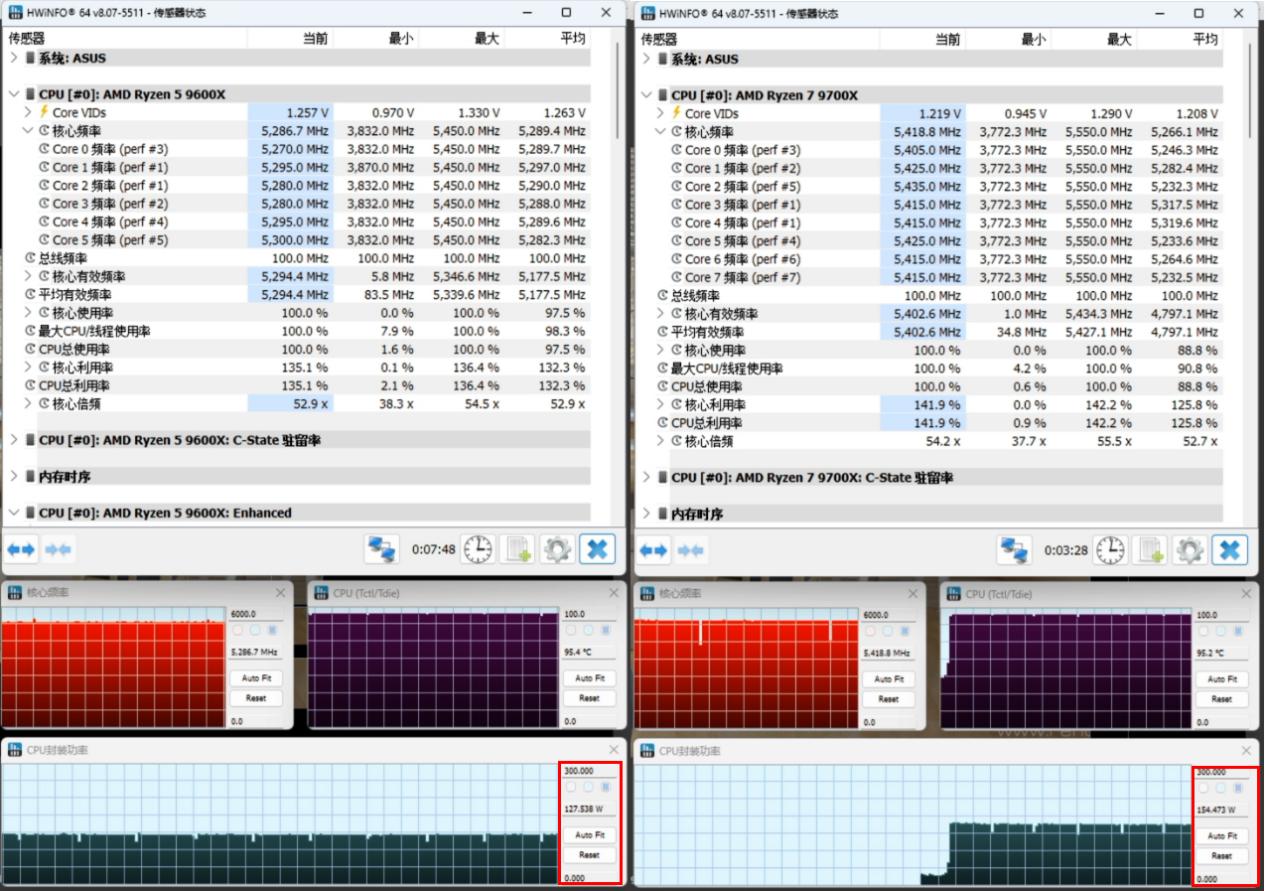Reset min/max with the clock icon beside 0:03:28
The image size is (1265, 891).
click(x=1110, y=550)
